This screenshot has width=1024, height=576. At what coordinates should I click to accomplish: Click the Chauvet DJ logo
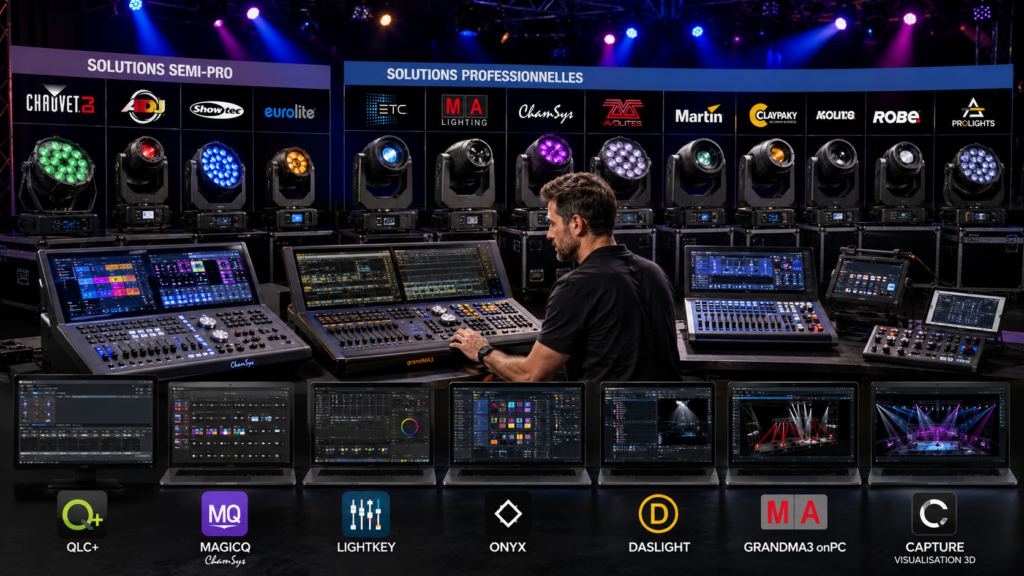(x=59, y=101)
